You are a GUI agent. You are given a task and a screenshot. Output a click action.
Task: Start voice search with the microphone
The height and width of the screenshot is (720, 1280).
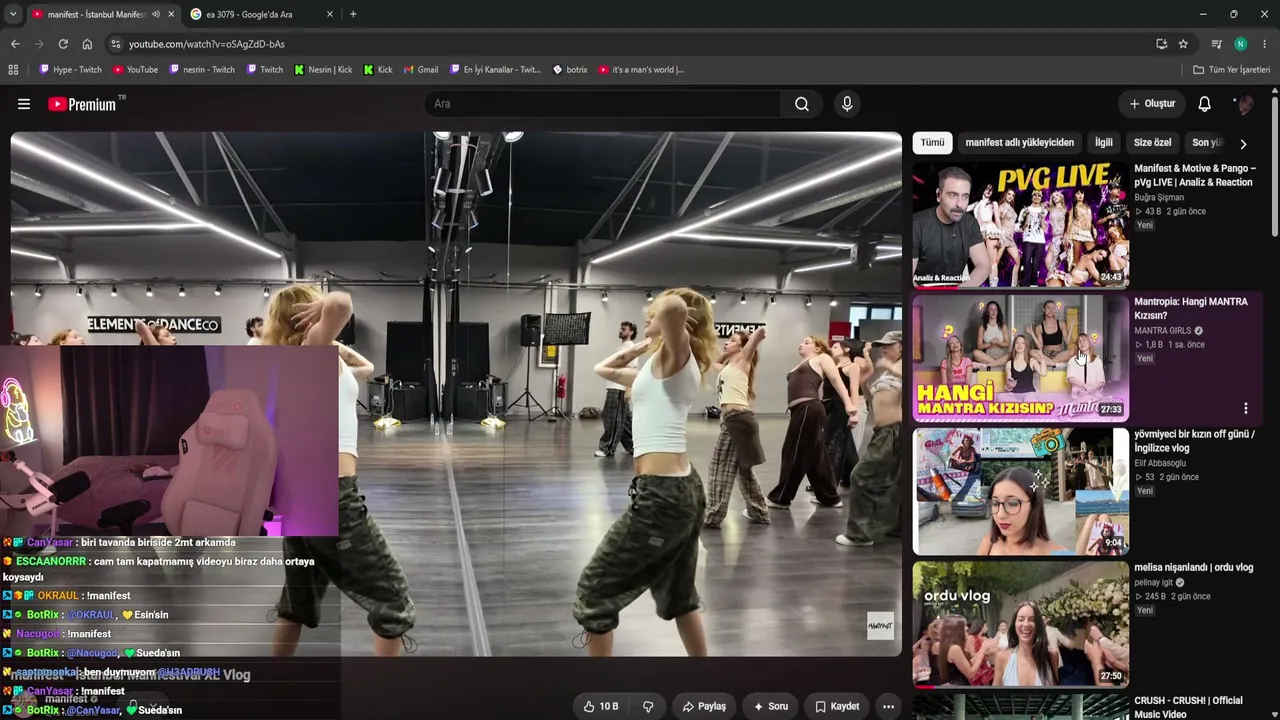[x=847, y=104]
